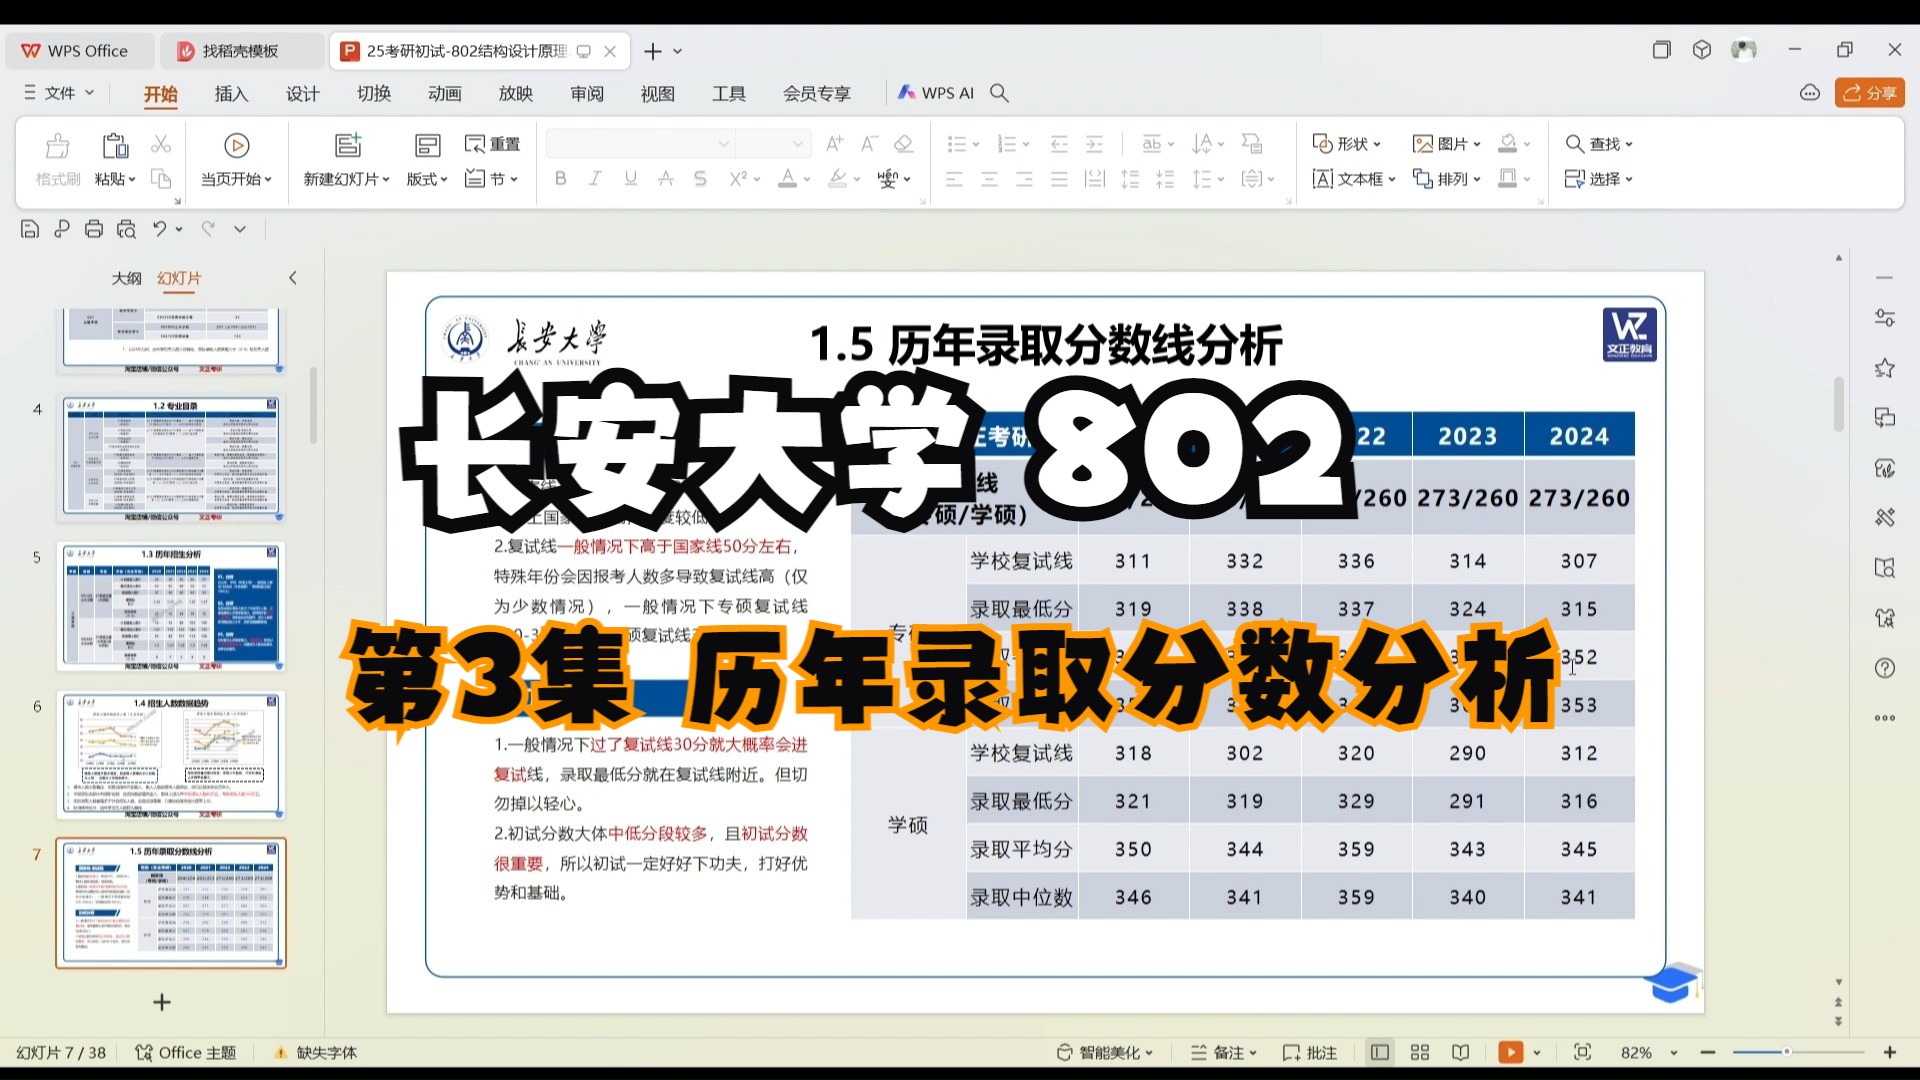This screenshot has width=1920, height=1080.
Task: Align text right
Action: 1024,179
